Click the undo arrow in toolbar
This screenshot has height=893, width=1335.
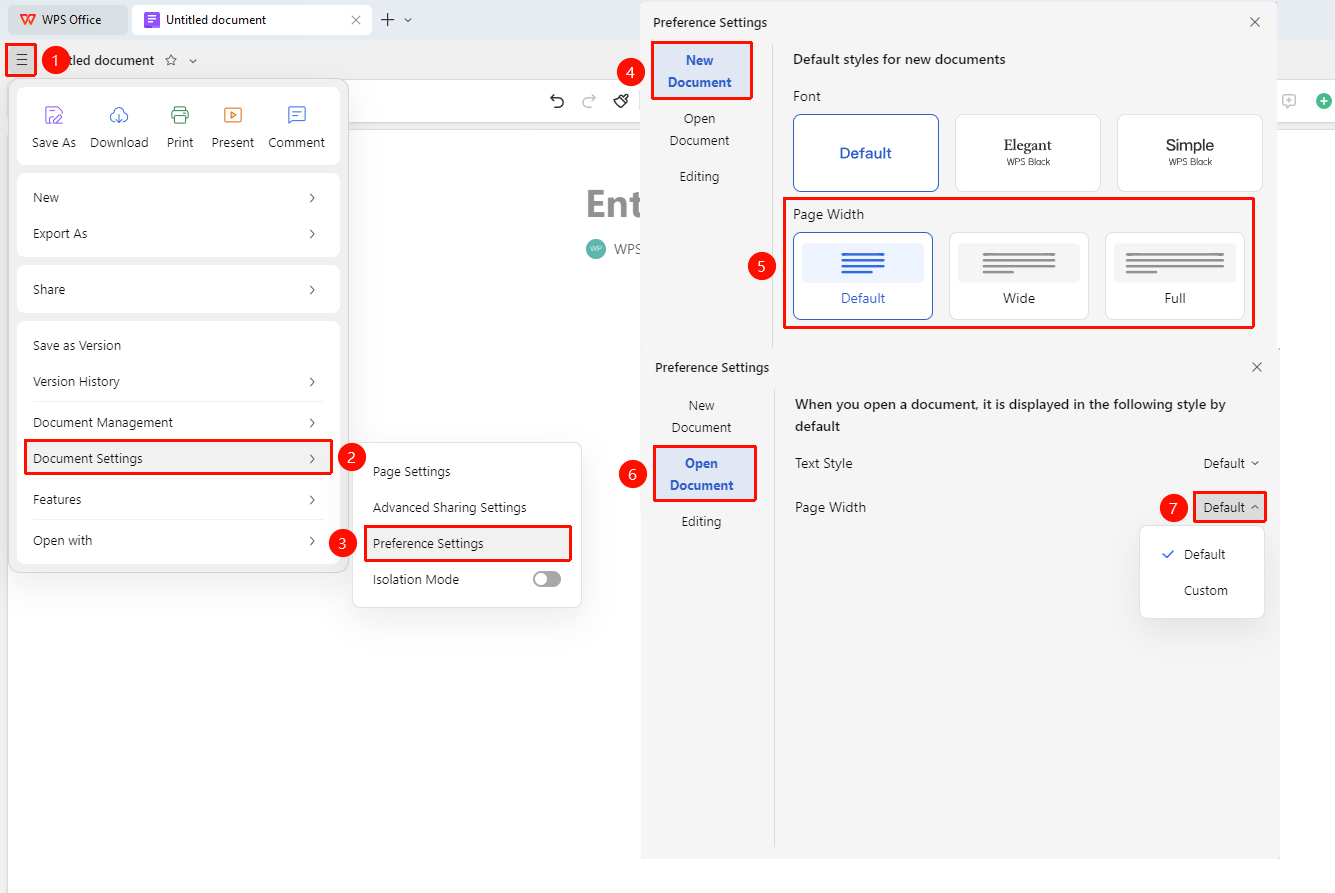click(557, 101)
